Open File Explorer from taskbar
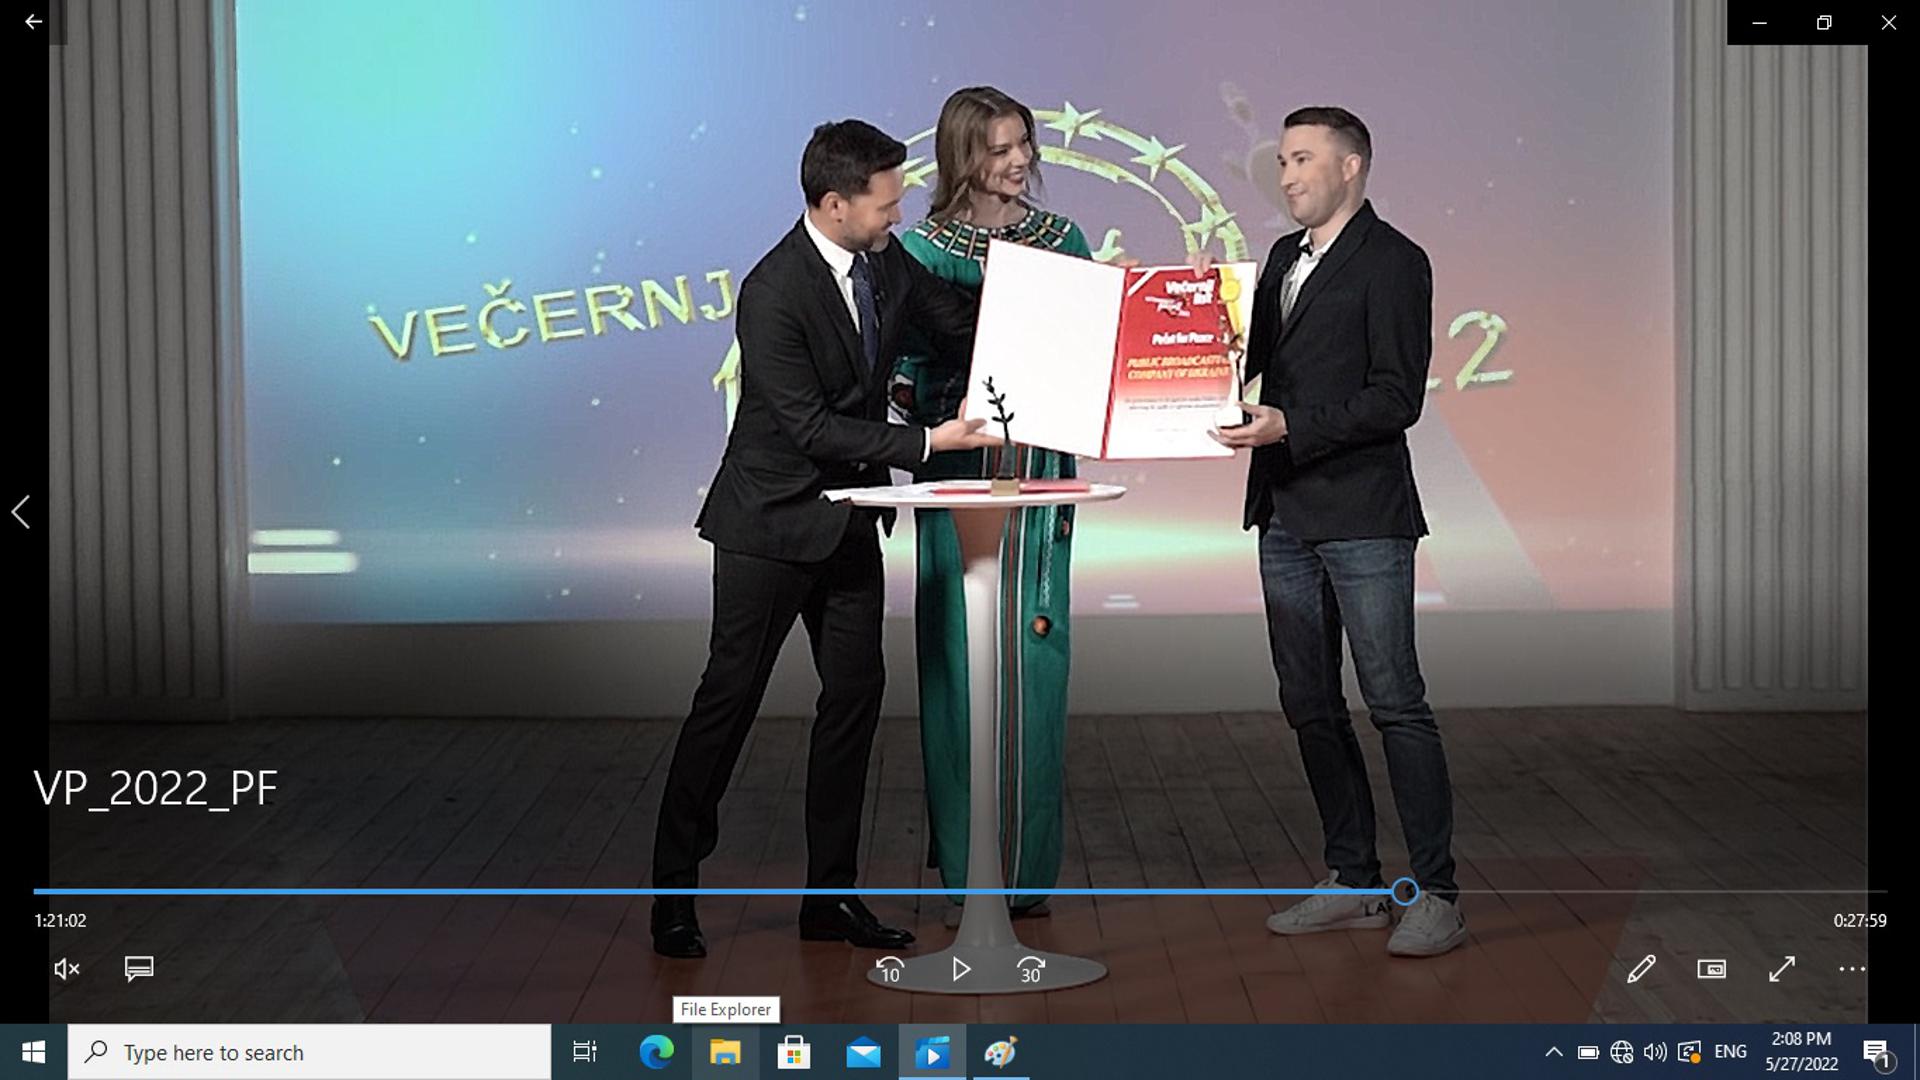 click(725, 1052)
